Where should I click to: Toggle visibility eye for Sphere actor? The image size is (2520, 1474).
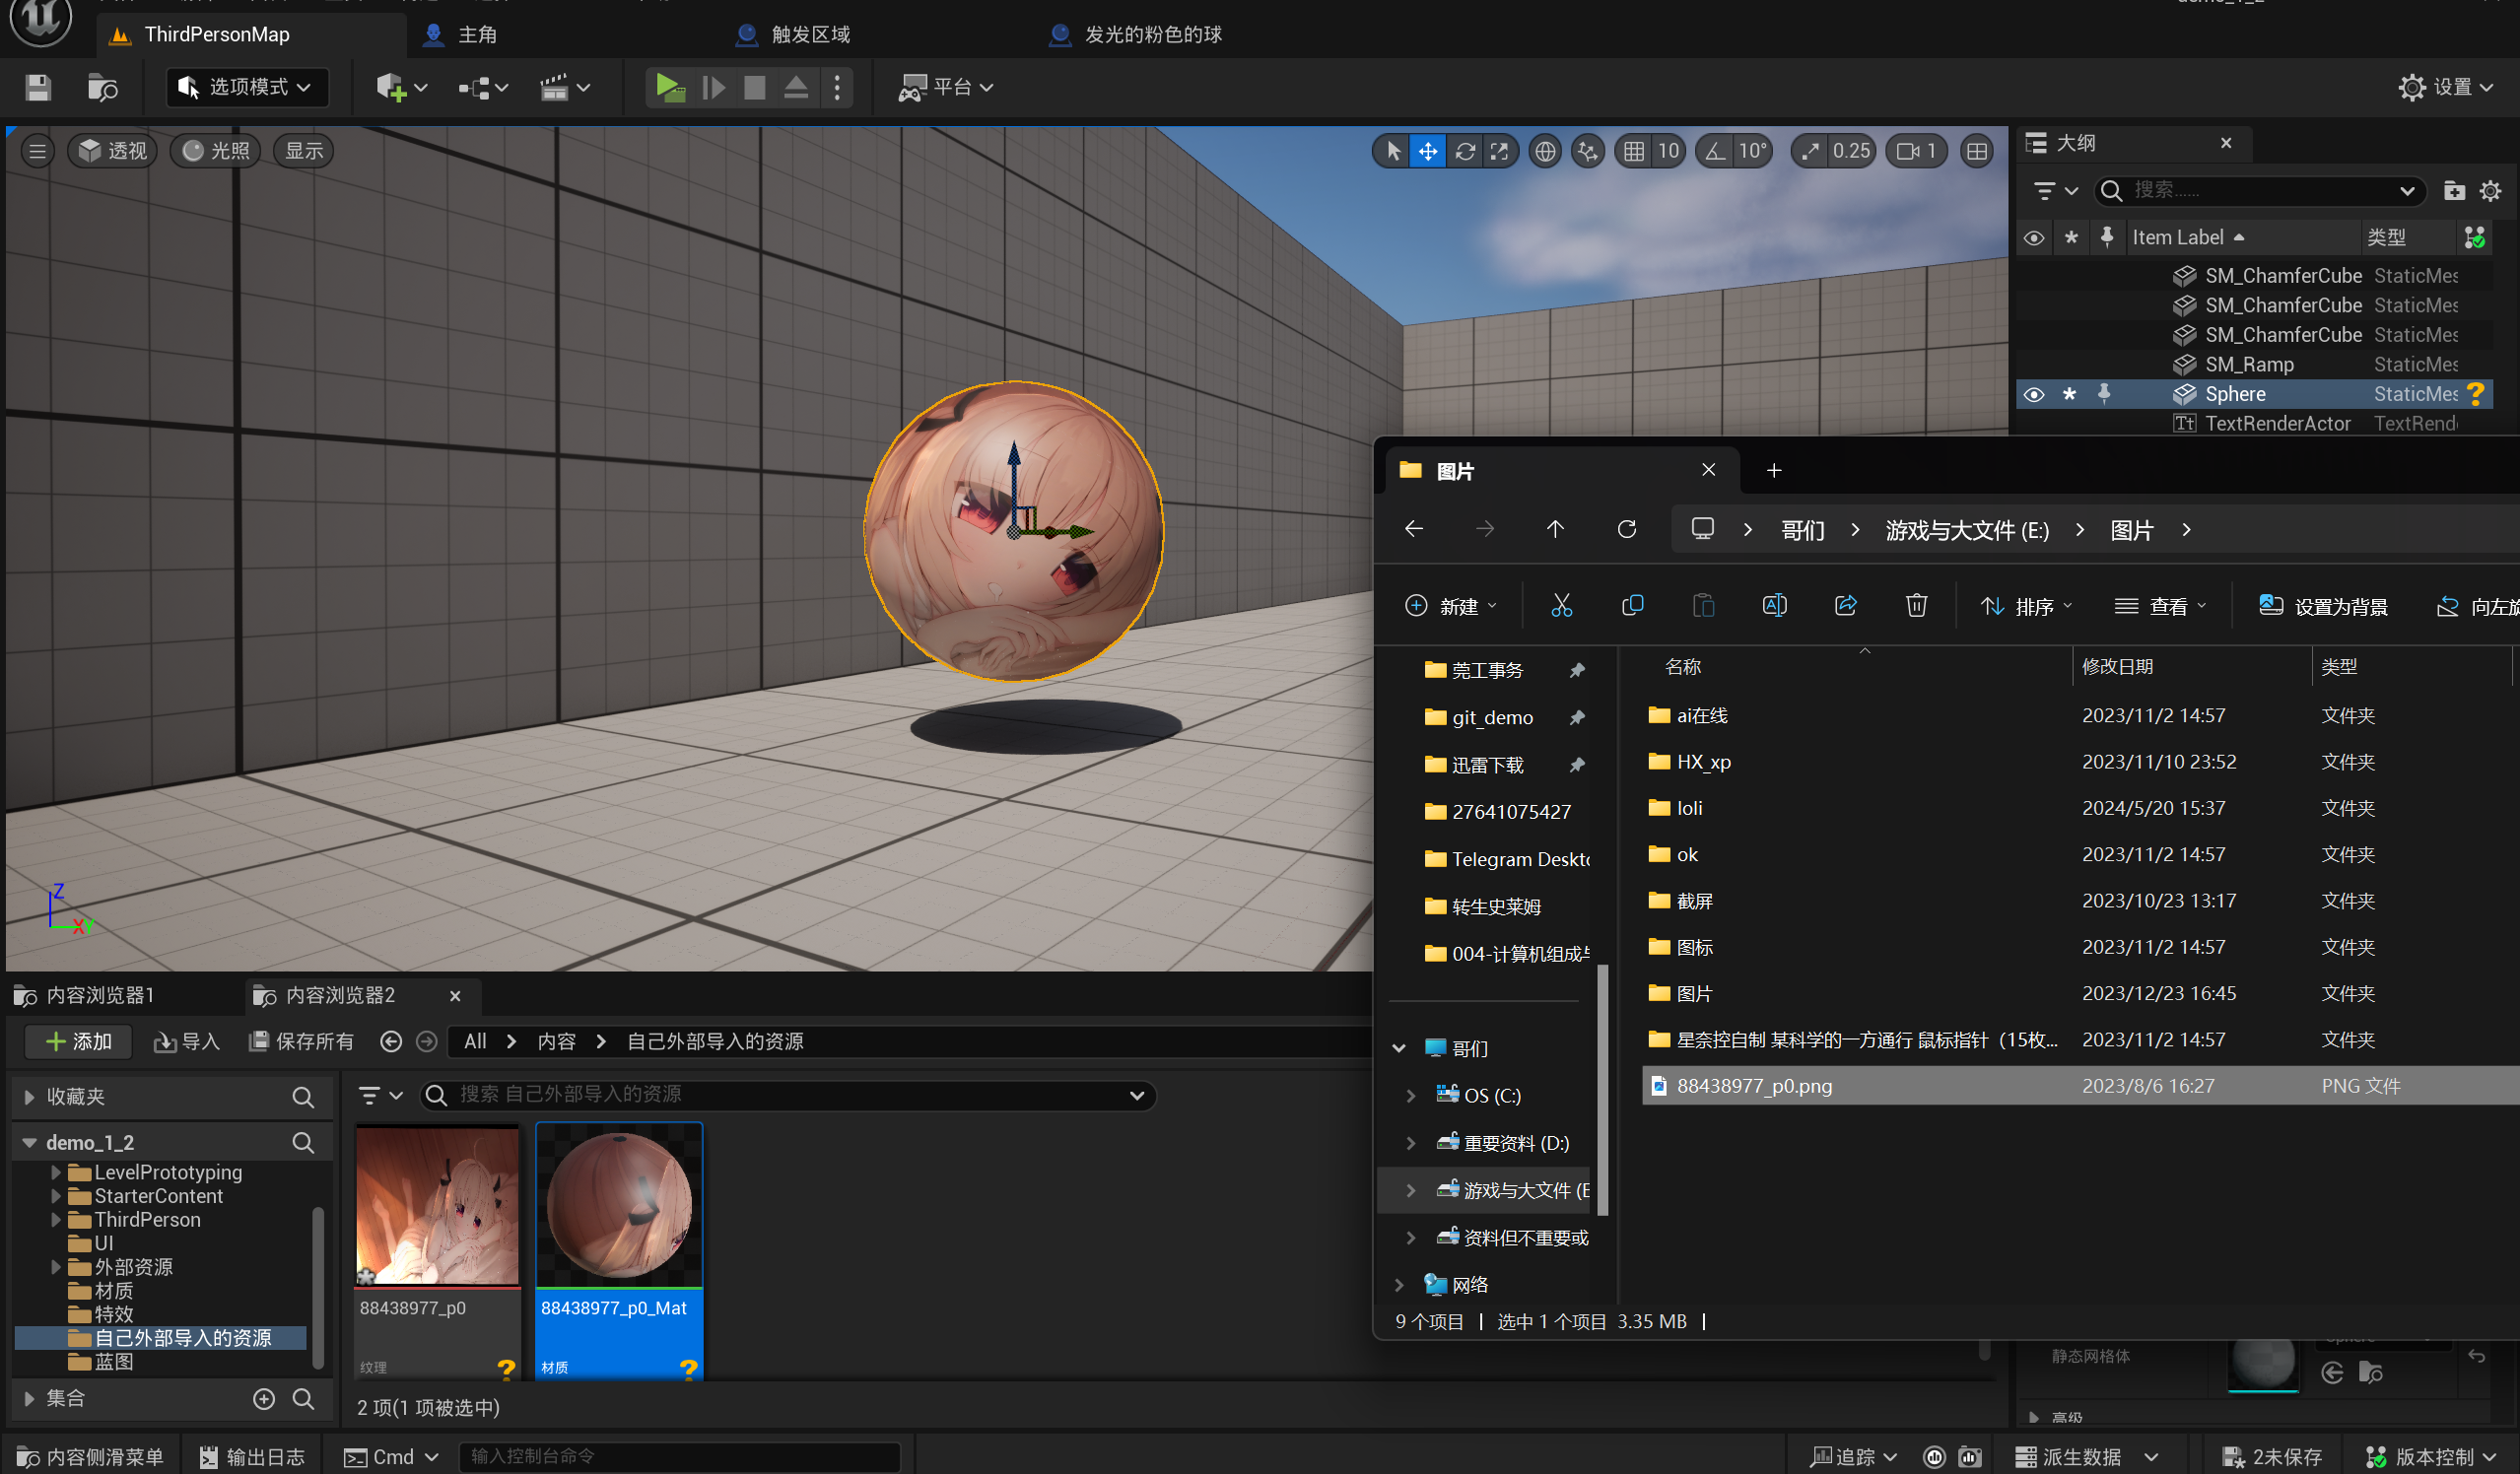pos(2033,394)
